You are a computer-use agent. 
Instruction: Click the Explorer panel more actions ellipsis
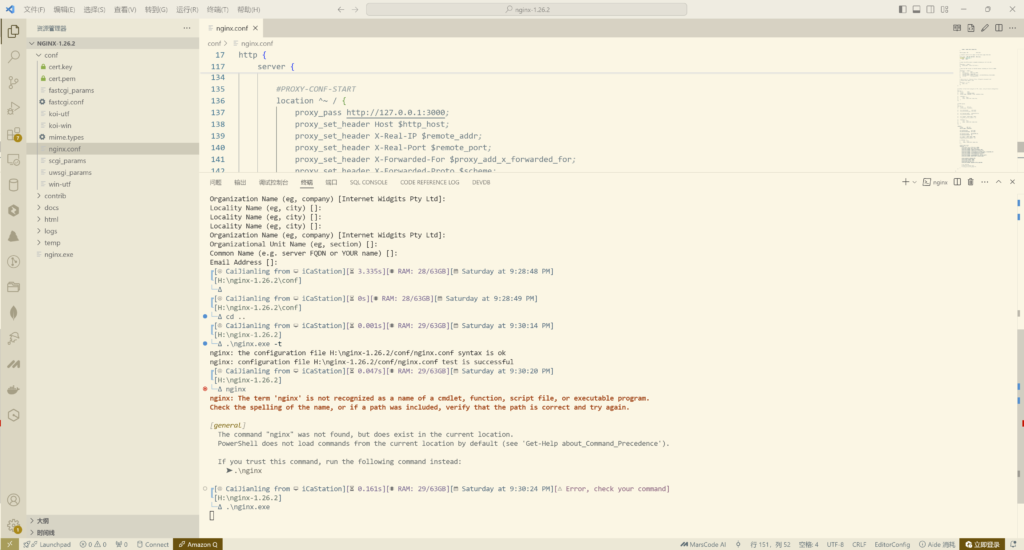coord(187,28)
